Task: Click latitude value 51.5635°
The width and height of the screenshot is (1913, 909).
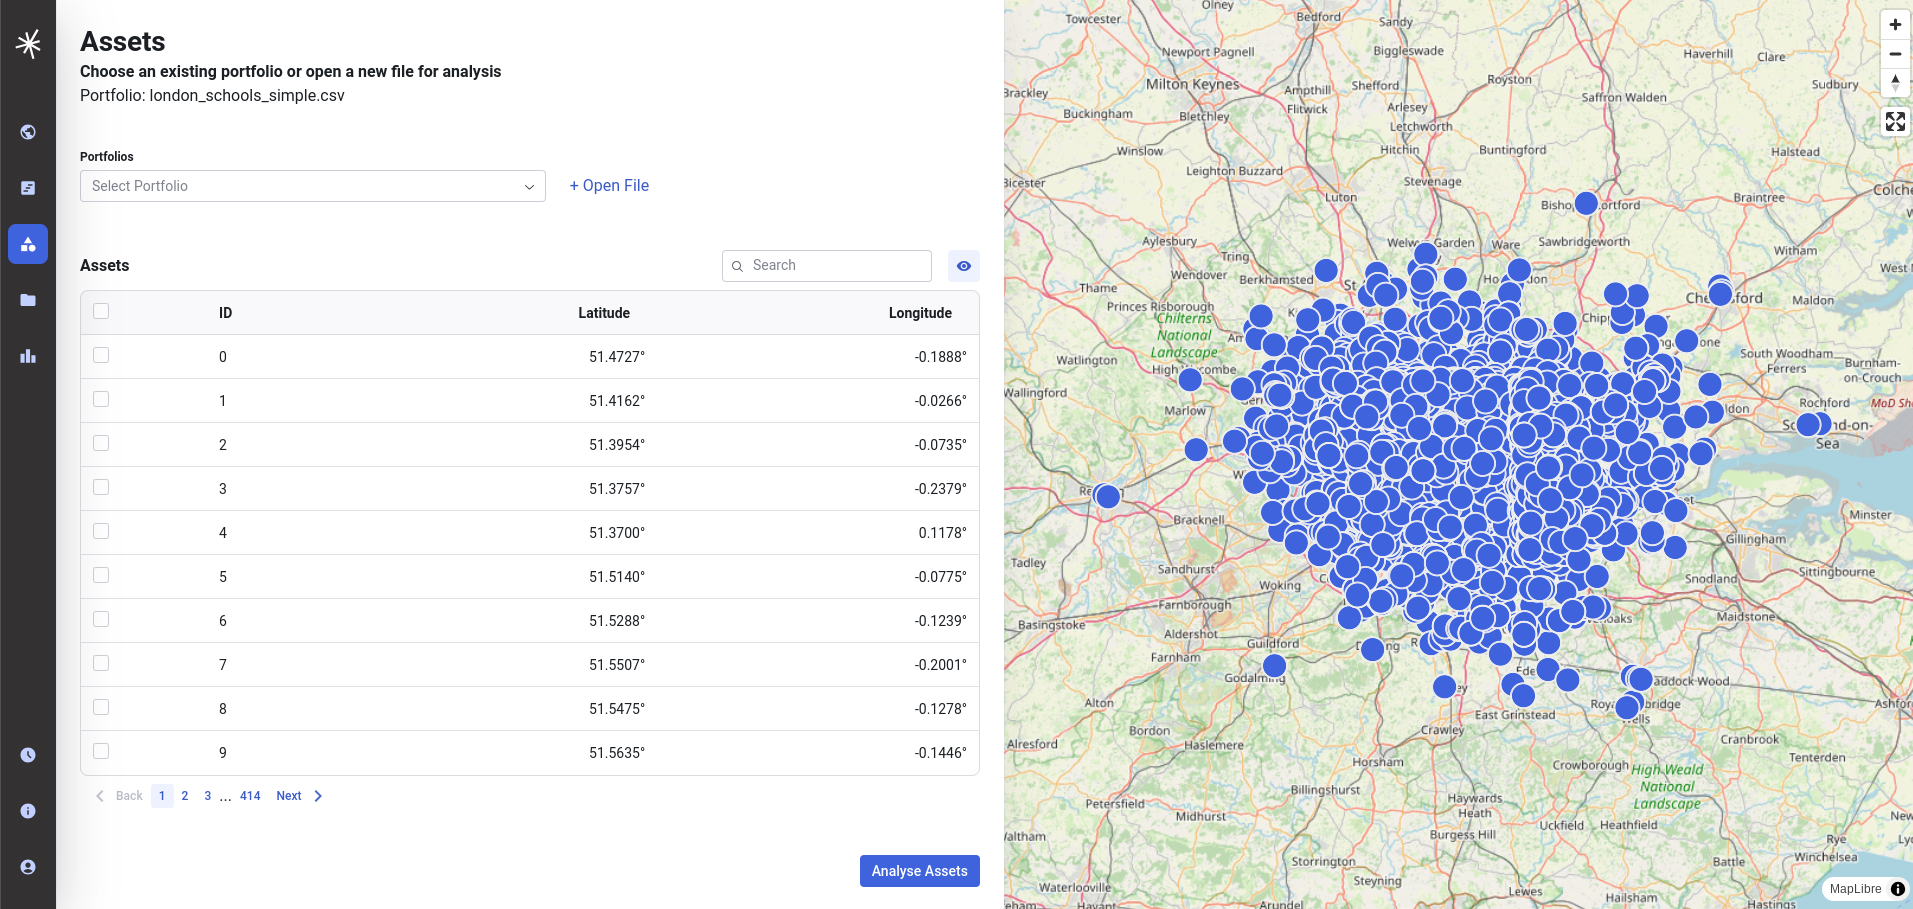Action: click(x=617, y=753)
